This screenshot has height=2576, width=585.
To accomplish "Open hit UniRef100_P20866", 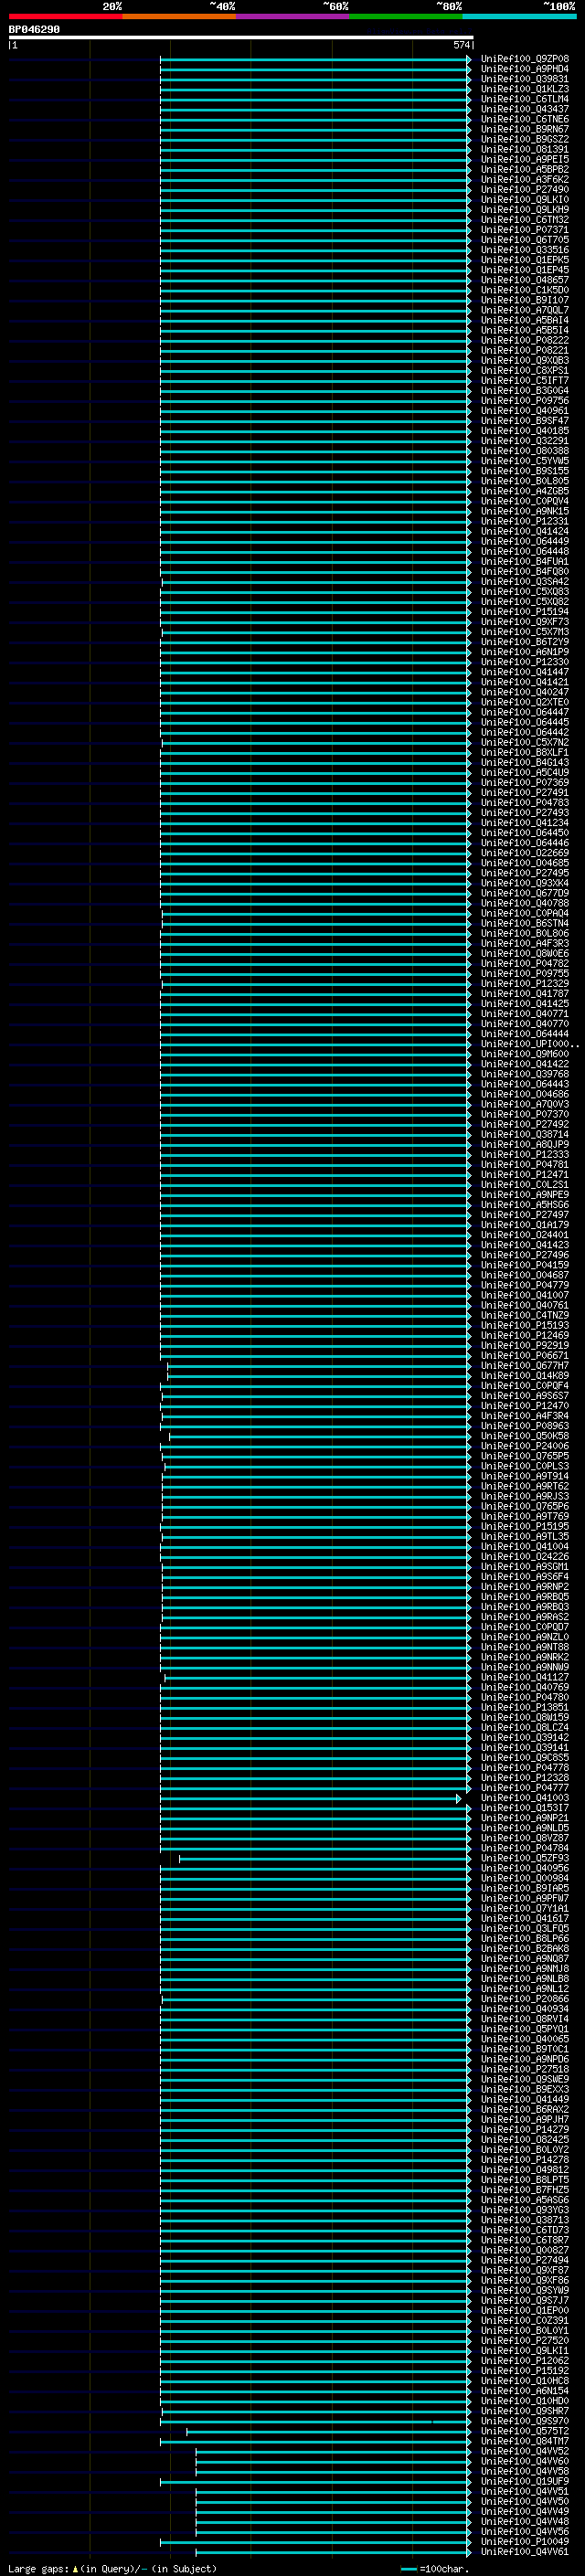I will [524, 1999].
